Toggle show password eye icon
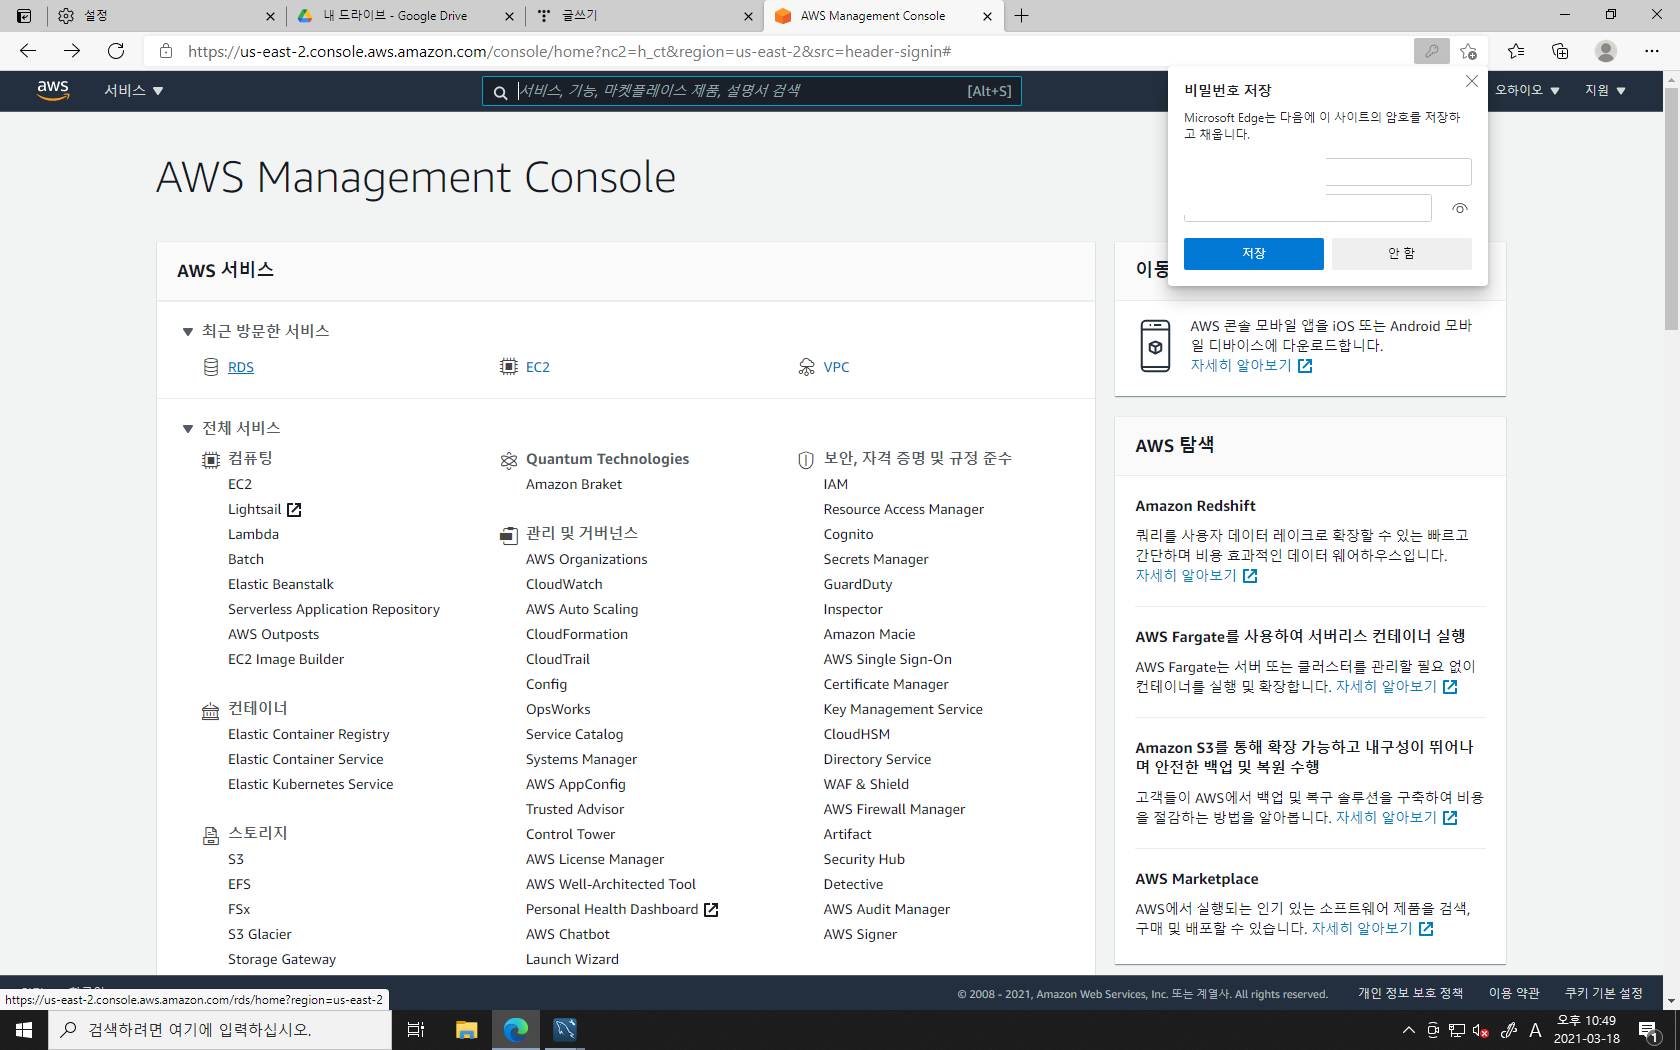1680x1050 pixels. [1460, 209]
